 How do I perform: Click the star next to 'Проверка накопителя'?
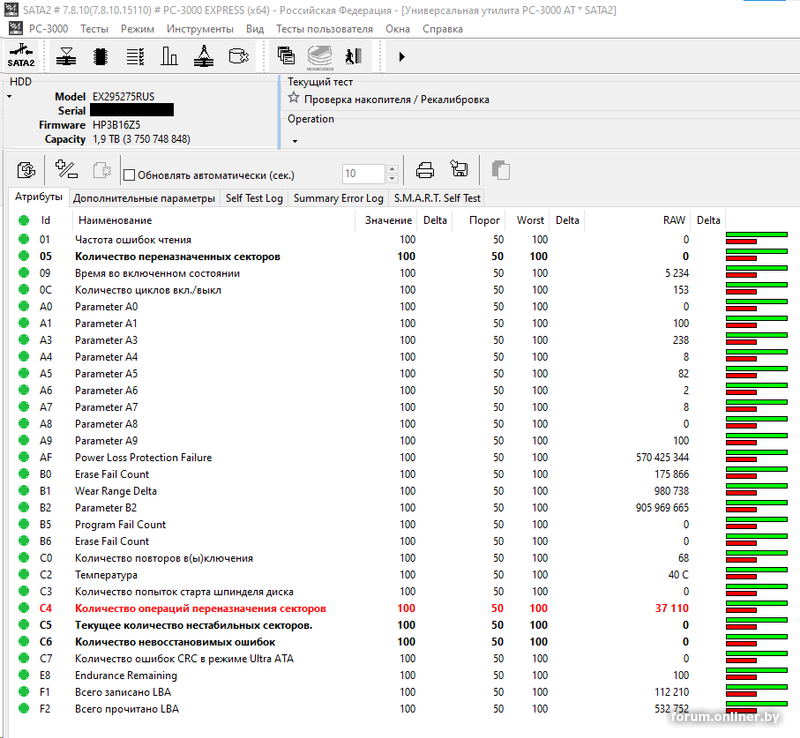click(294, 99)
